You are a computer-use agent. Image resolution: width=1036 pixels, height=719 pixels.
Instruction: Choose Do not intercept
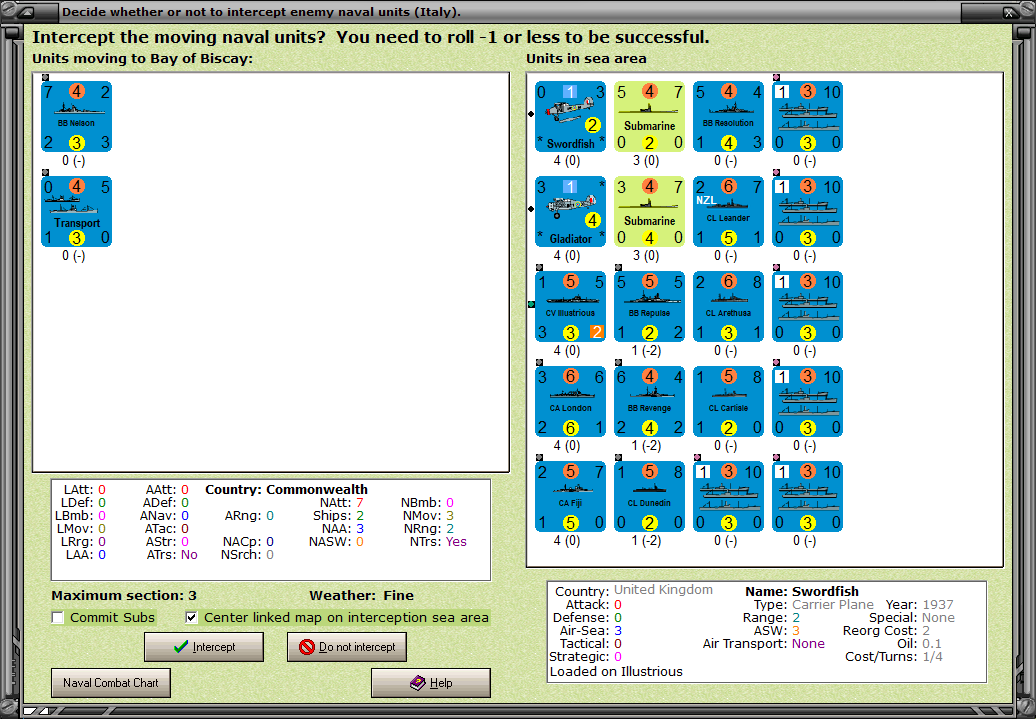pyautogui.click(x=347, y=647)
